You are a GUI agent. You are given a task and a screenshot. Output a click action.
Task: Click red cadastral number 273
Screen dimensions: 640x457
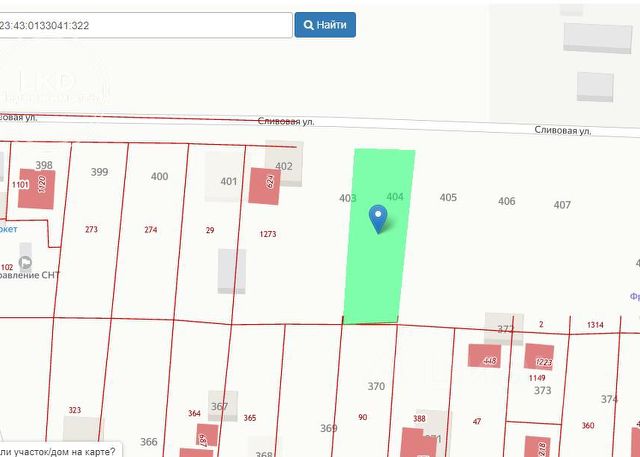click(x=91, y=229)
